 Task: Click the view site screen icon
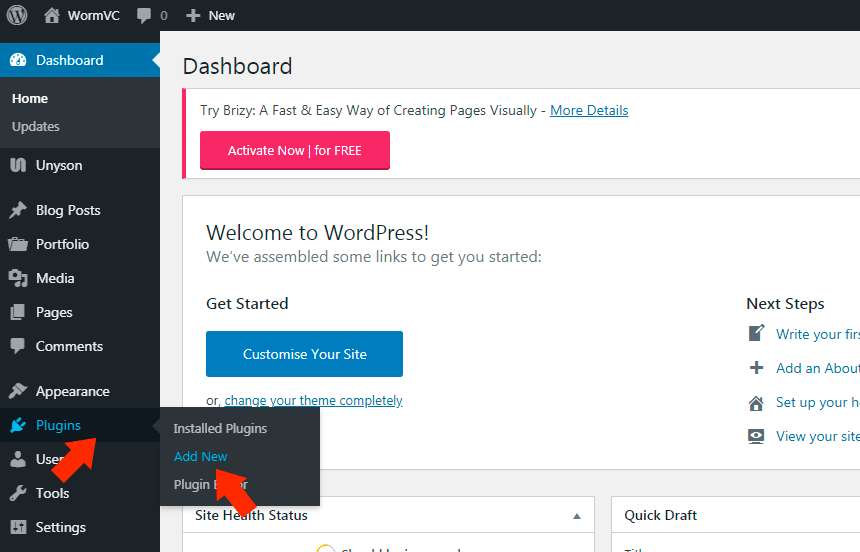[x=756, y=437]
